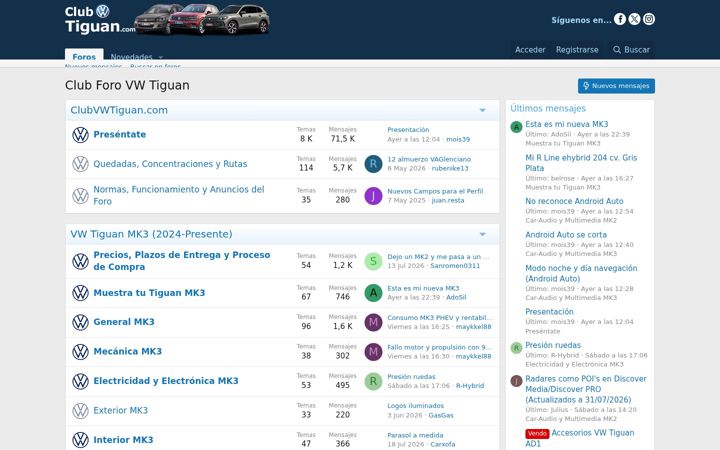The width and height of the screenshot is (720, 450).
Task: Open Normas, Funcionamiento y Anuncios del Foro
Action: tap(179, 195)
